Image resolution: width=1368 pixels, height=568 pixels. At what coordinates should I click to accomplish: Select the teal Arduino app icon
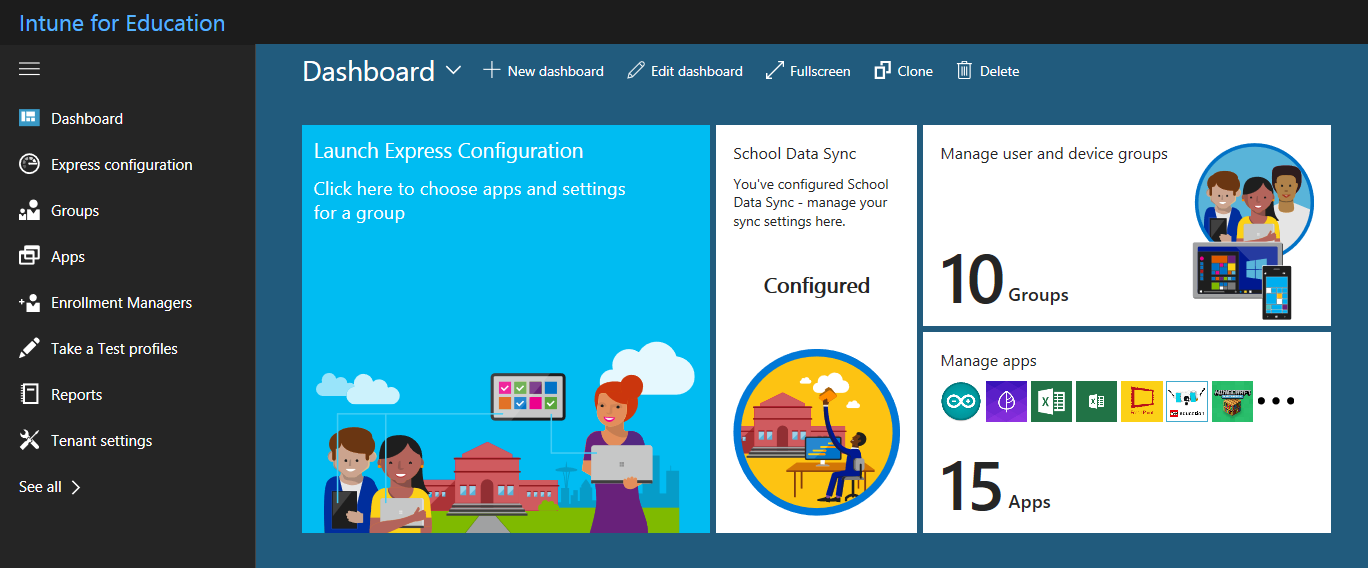click(961, 401)
